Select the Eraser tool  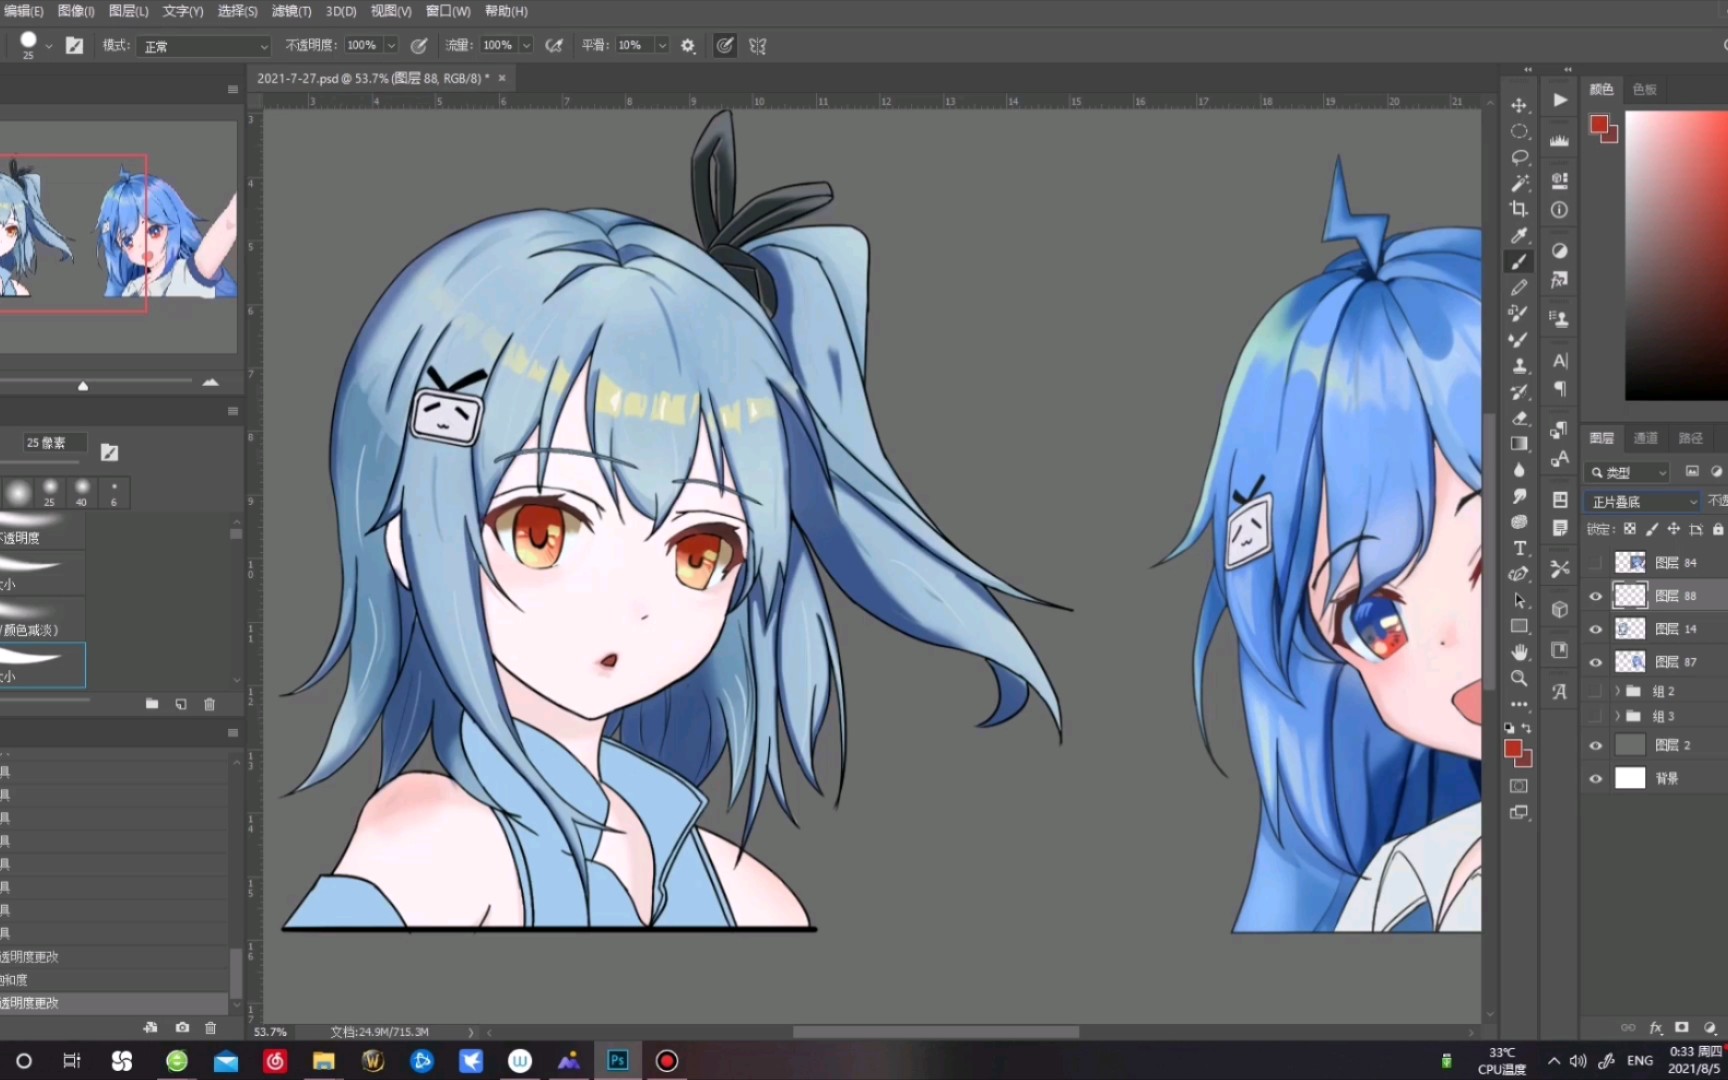pos(1519,417)
